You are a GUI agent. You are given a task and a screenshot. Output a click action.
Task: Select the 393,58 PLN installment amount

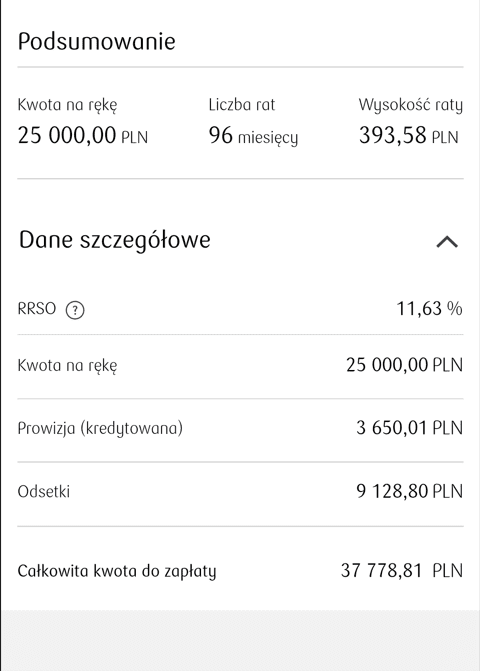tap(409, 135)
